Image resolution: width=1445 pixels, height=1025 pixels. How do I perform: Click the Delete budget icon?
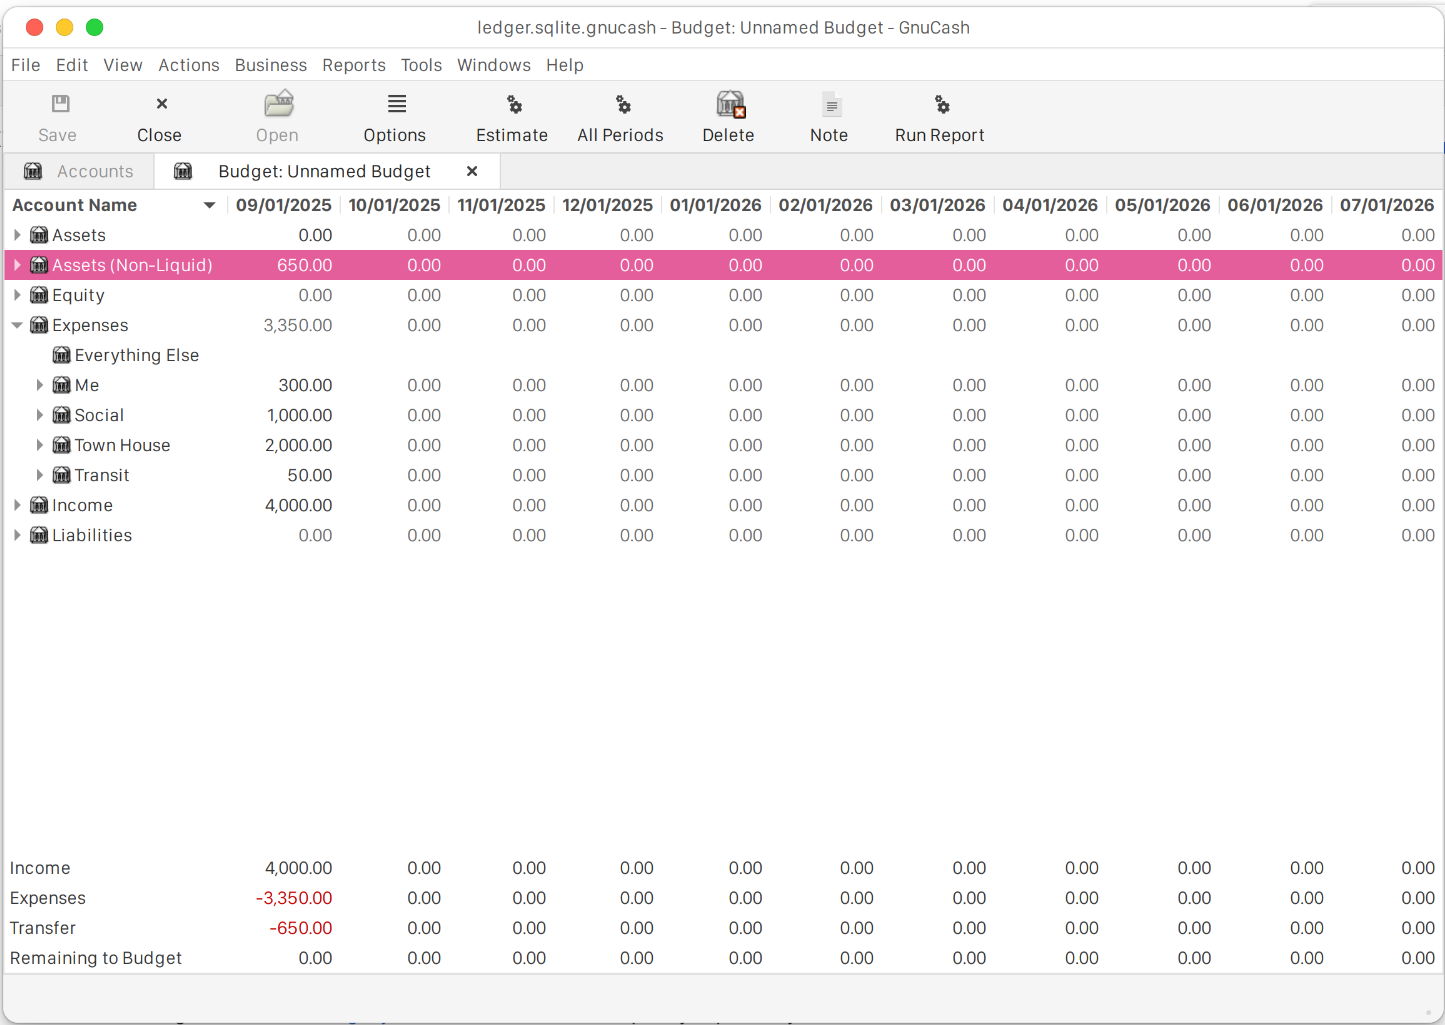(730, 104)
